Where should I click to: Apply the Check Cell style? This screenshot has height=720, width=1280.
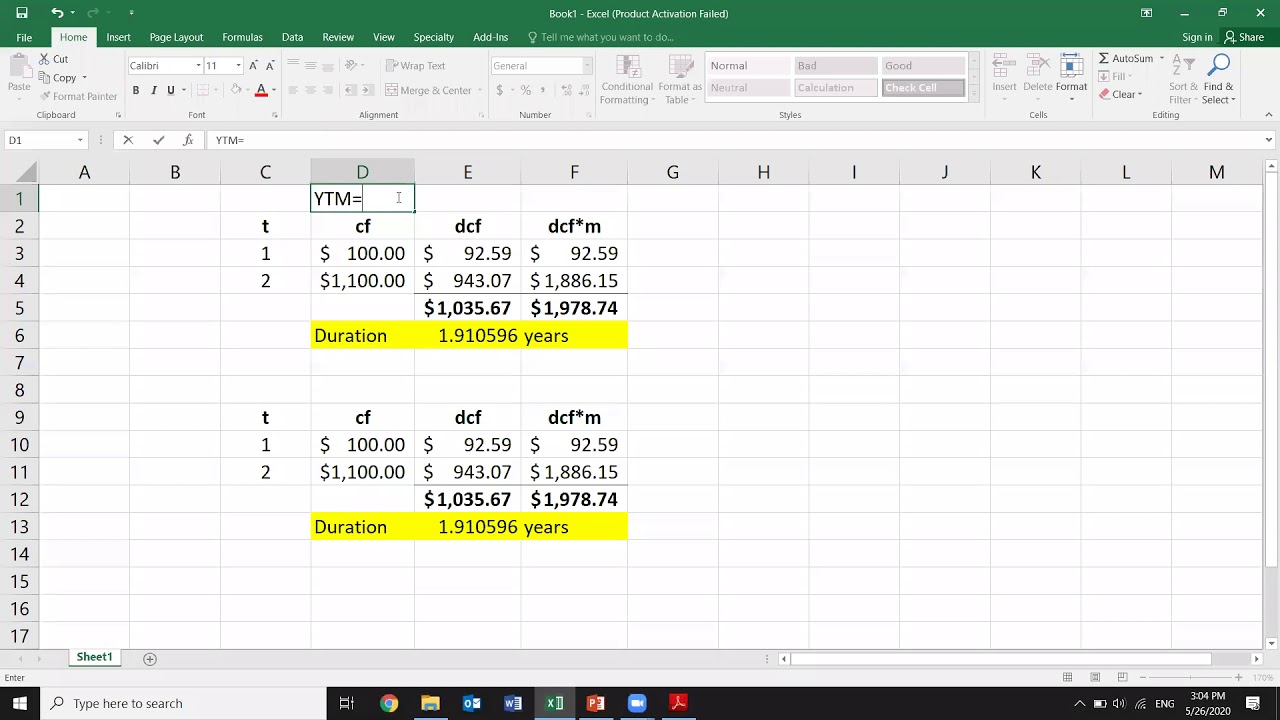[x=922, y=87]
